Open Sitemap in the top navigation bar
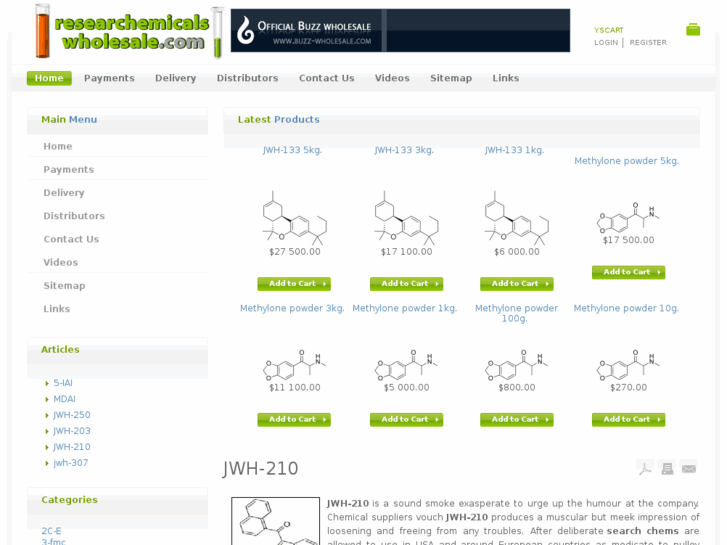The height and width of the screenshot is (545, 727). (x=451, y=78)
